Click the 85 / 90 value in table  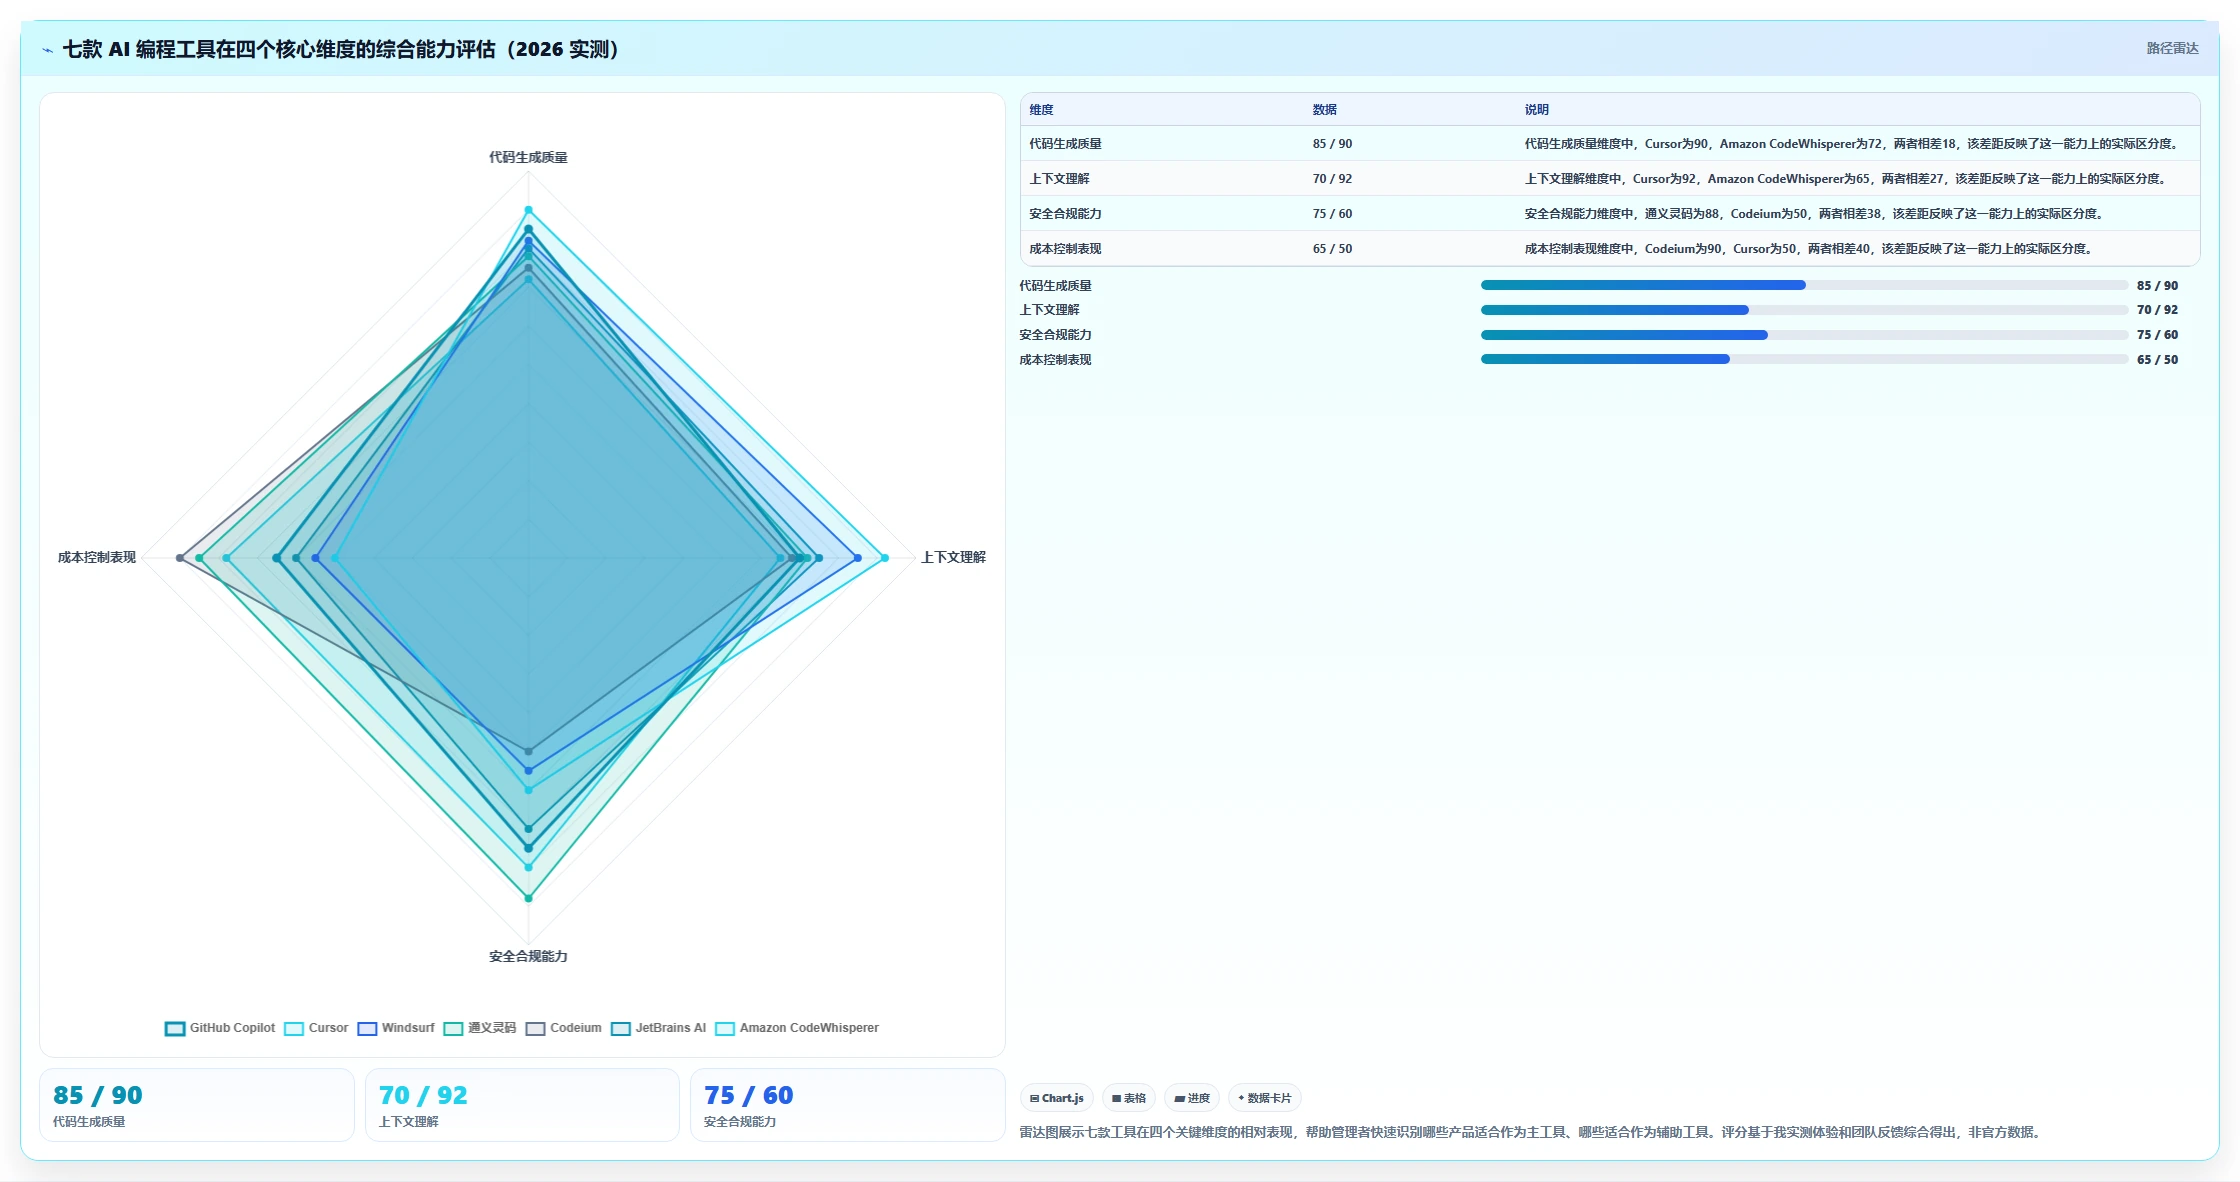point(1332,144)
